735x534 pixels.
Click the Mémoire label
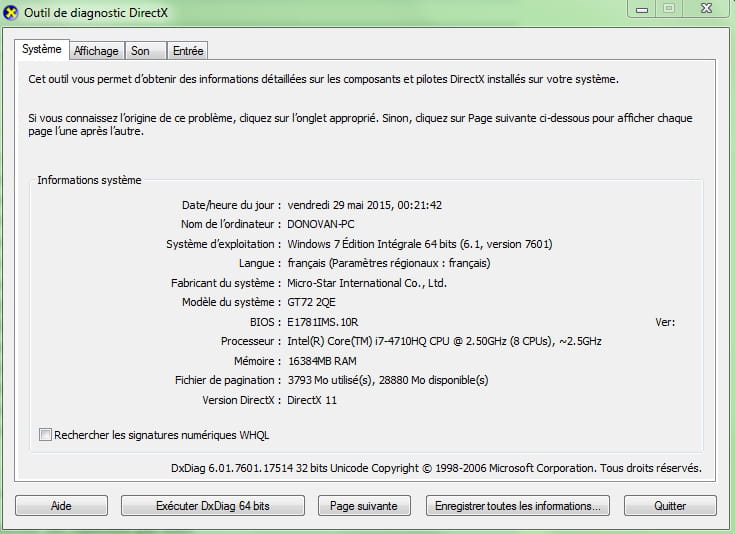point(257,361)
